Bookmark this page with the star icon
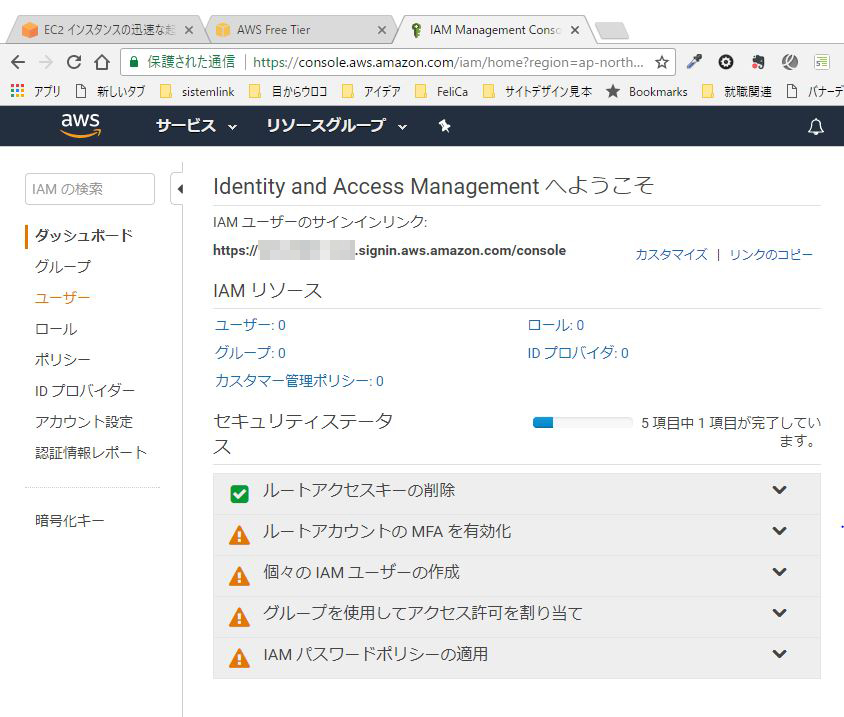Viewport: 844px width, 717px height. (x=662, y=62)
